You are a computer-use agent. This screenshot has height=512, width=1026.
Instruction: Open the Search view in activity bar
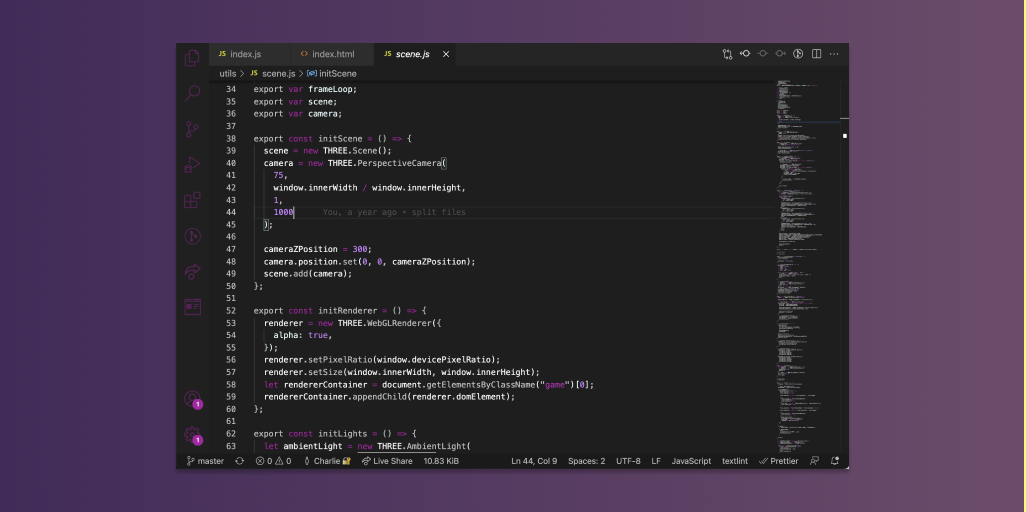(192, 93)
